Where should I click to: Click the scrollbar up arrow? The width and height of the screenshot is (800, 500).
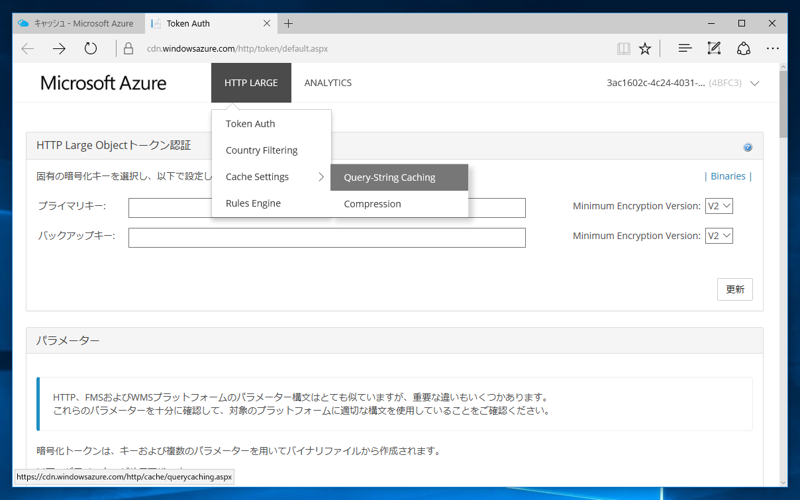pos(783,67)
